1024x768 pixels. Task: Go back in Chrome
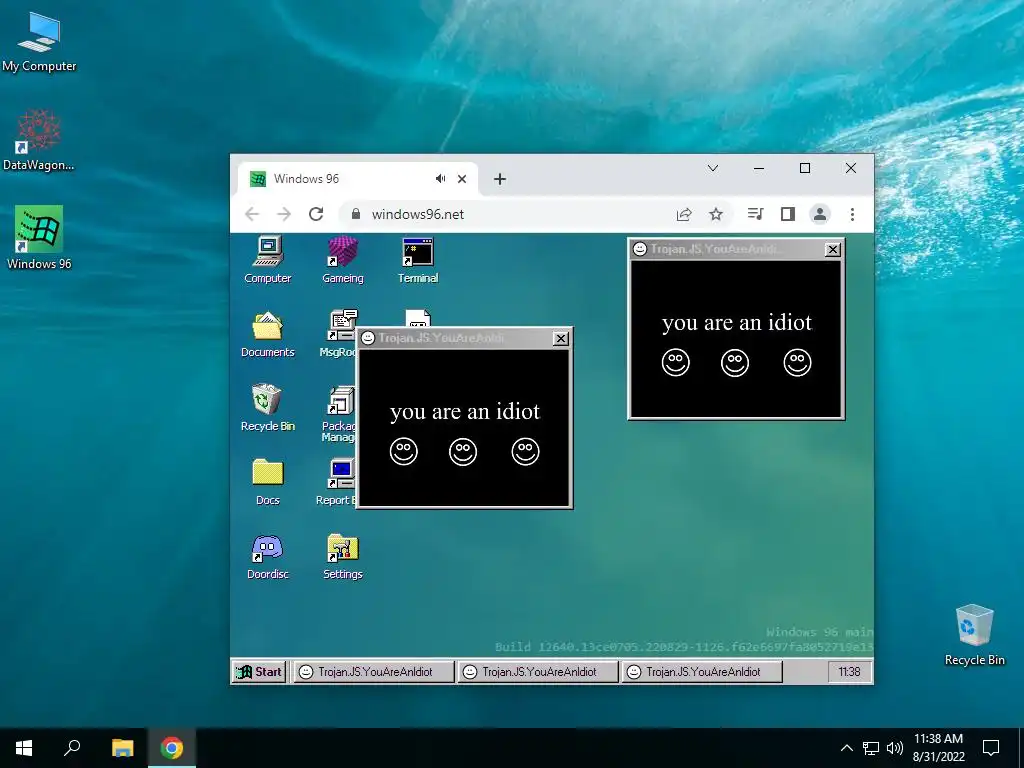(x=252, y=214)
